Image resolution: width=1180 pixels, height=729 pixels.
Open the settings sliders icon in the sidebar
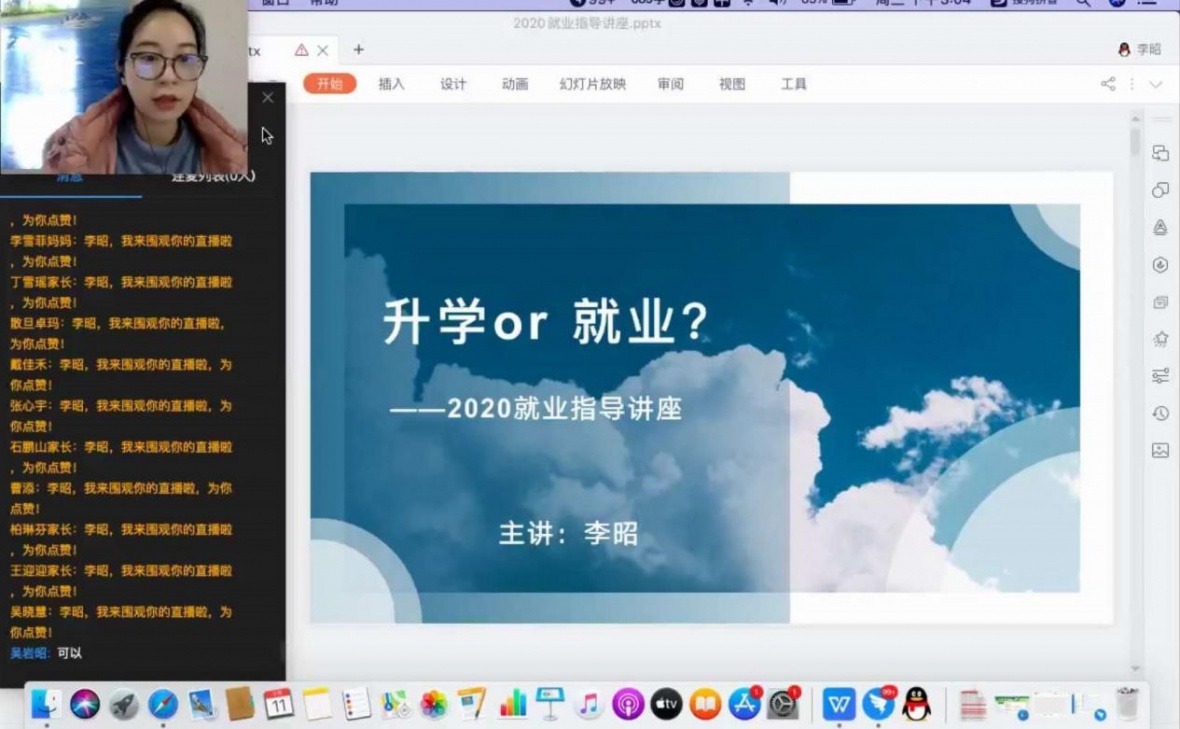coord(1160,376)
